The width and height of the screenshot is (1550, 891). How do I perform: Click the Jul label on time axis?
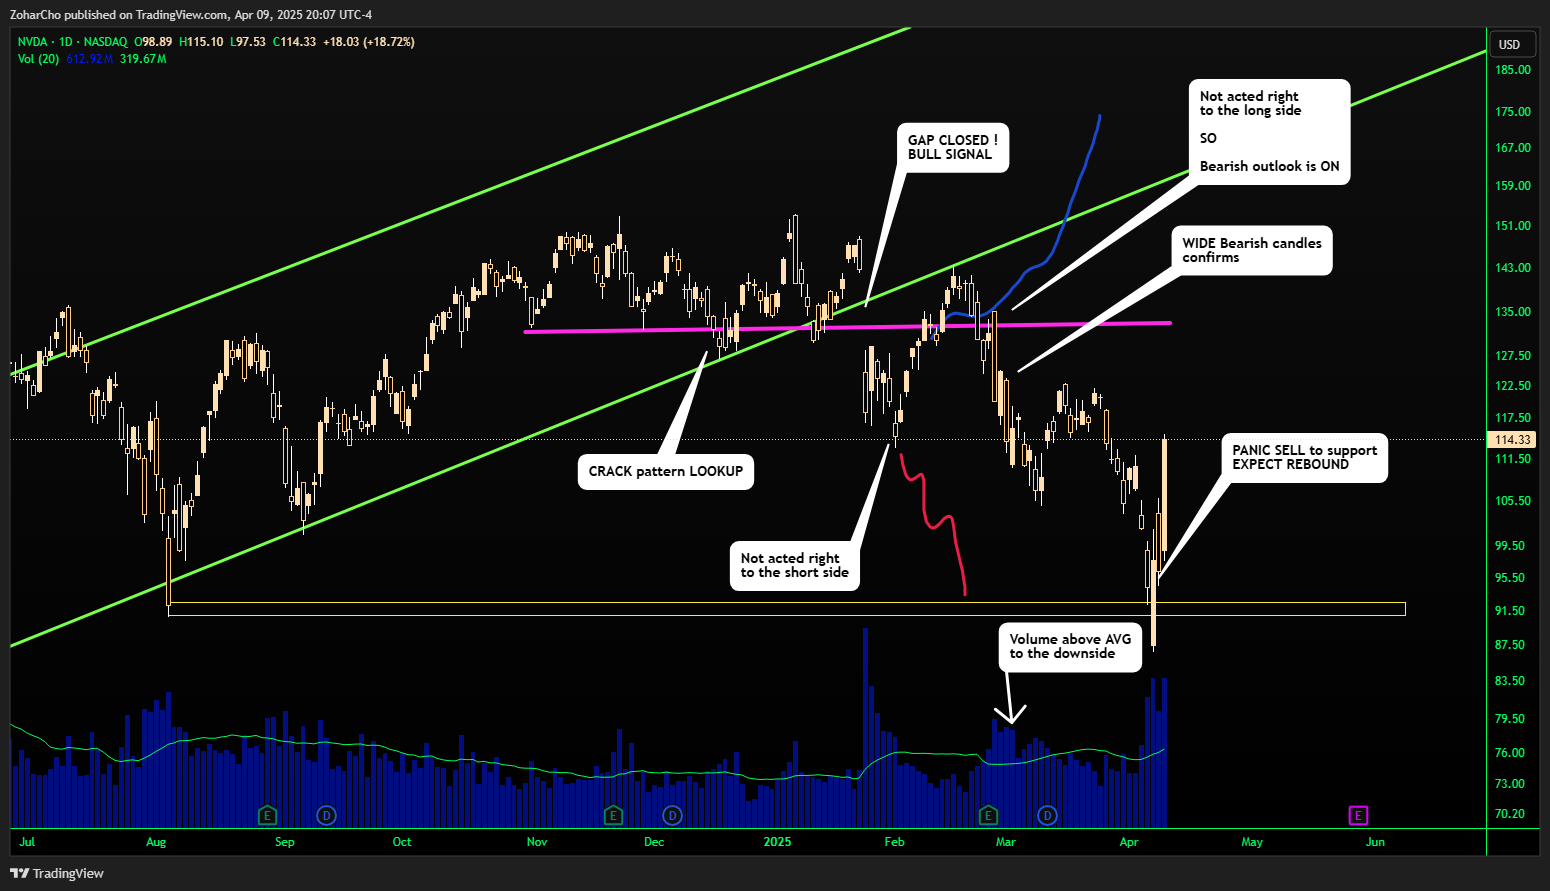[27, 842]
